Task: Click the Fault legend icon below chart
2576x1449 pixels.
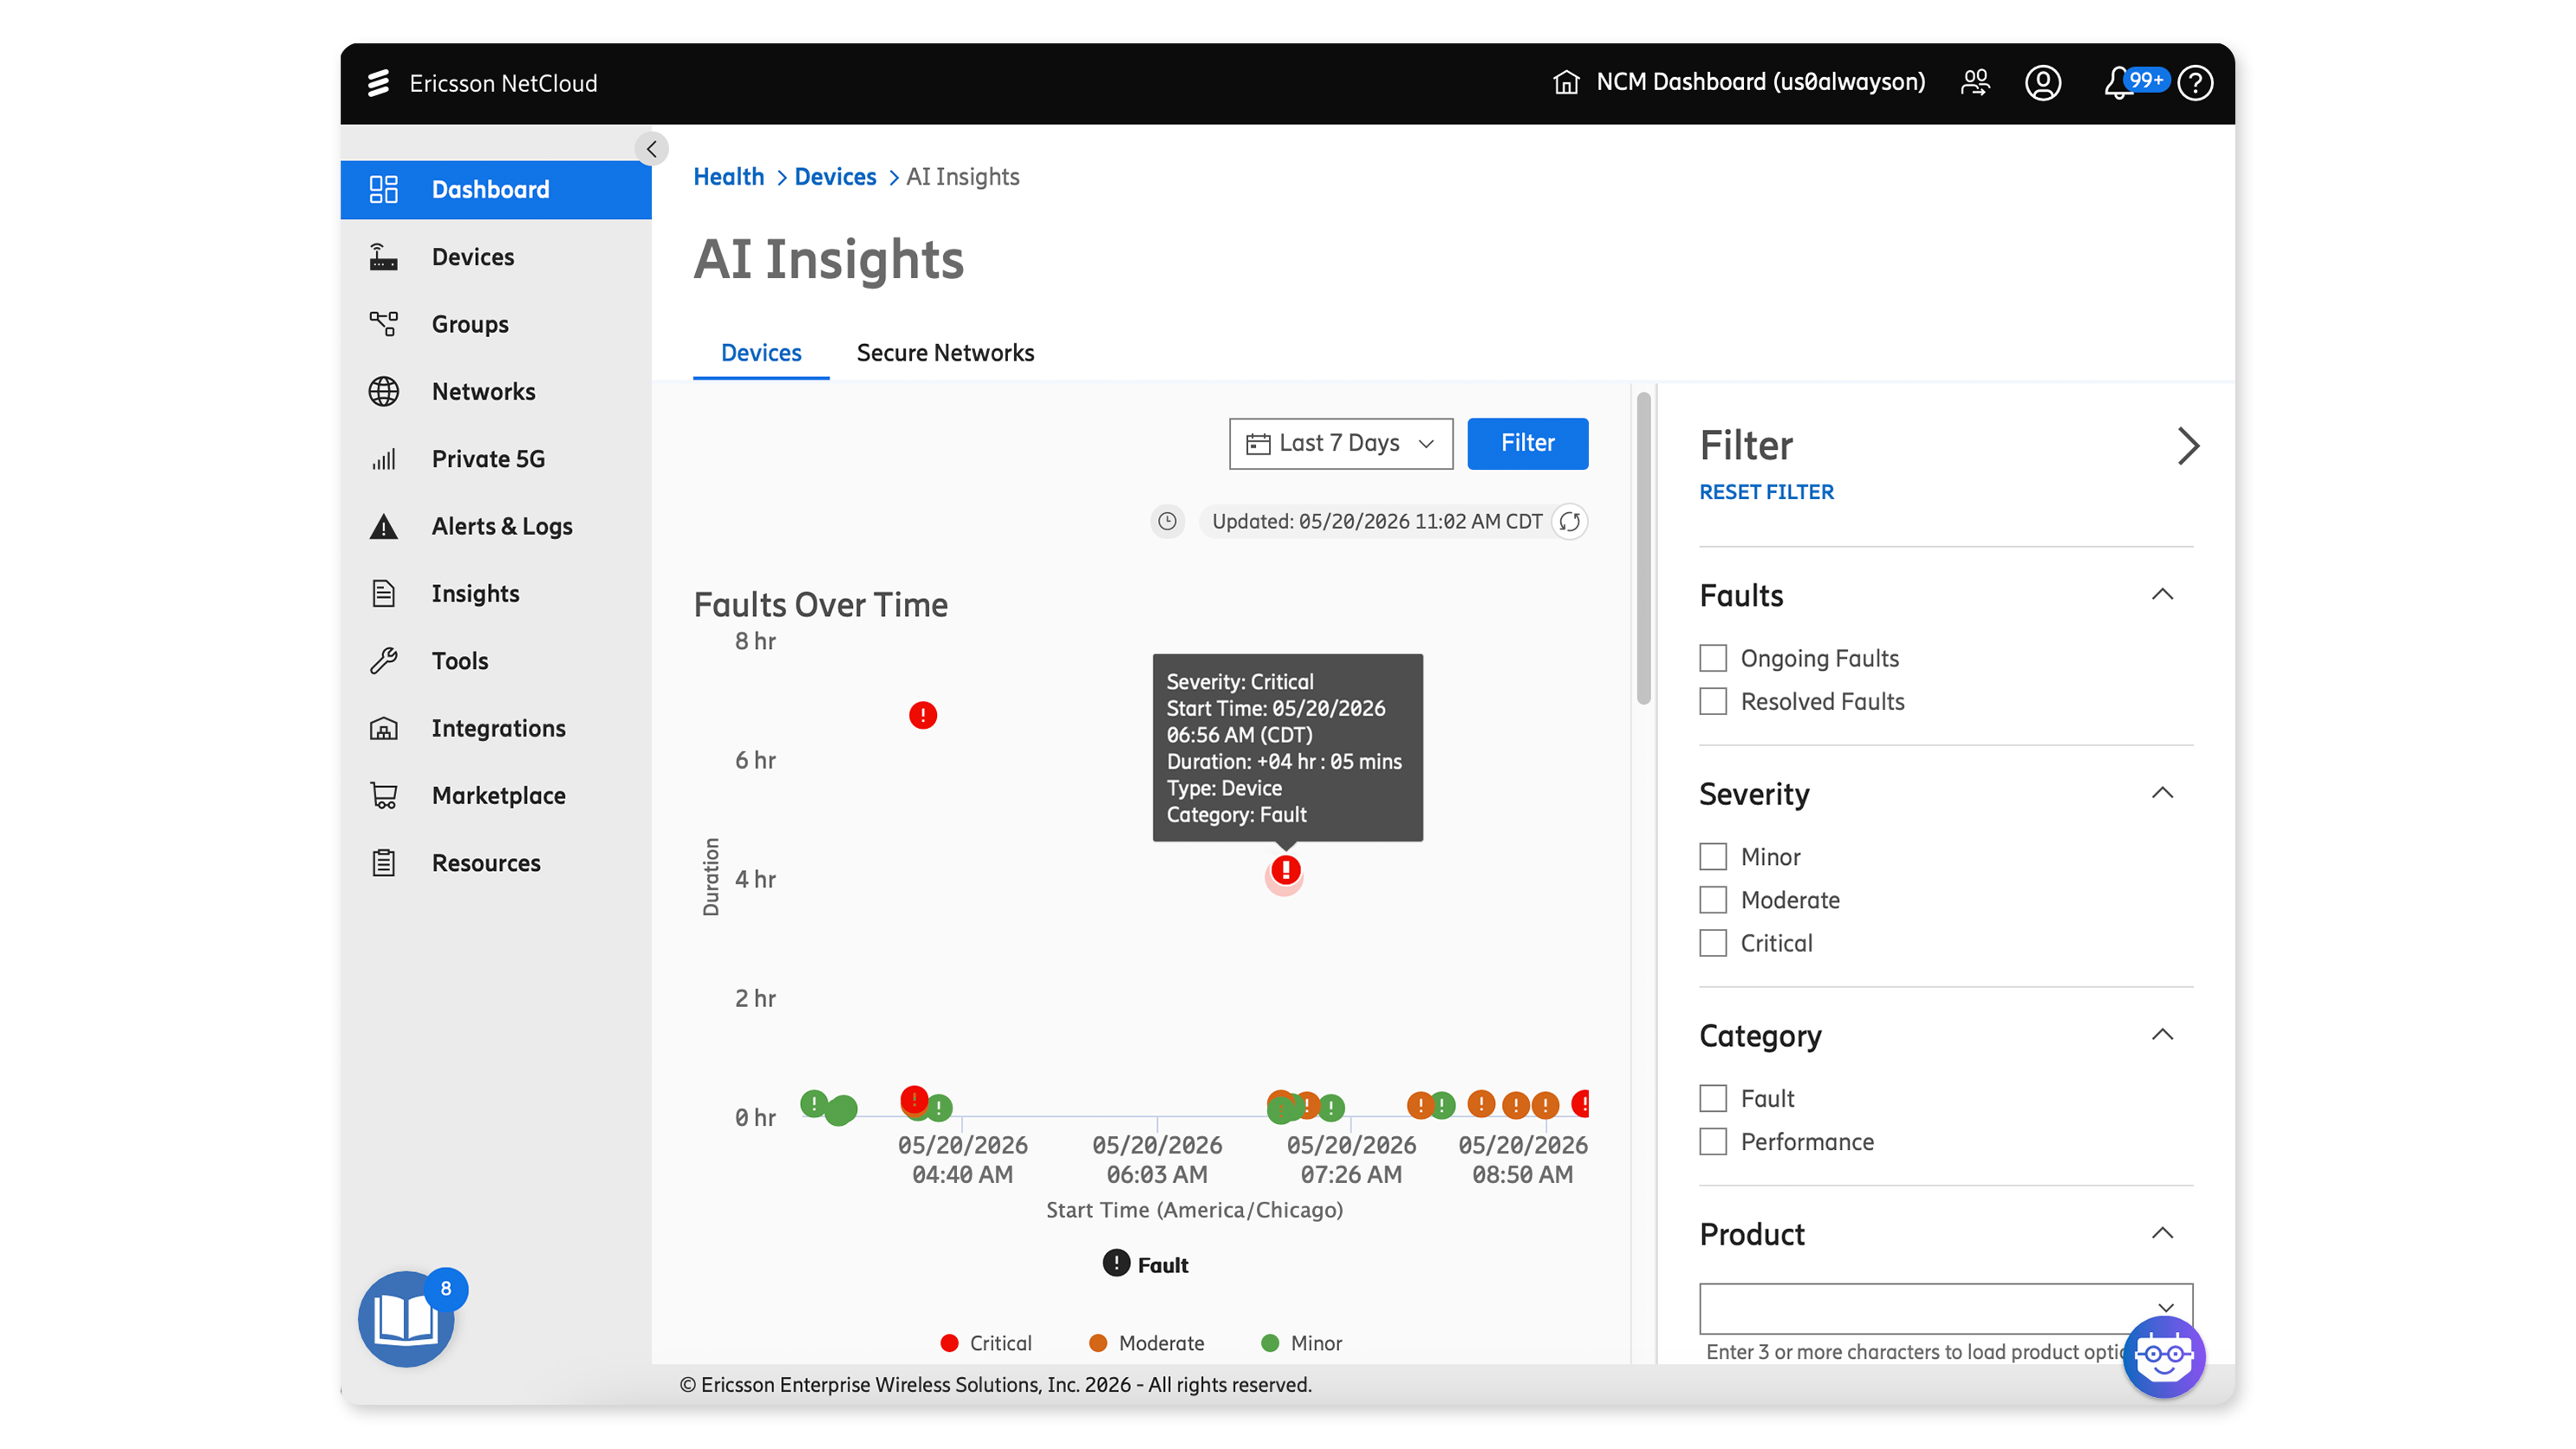Action: (x=1116, y=1263)
